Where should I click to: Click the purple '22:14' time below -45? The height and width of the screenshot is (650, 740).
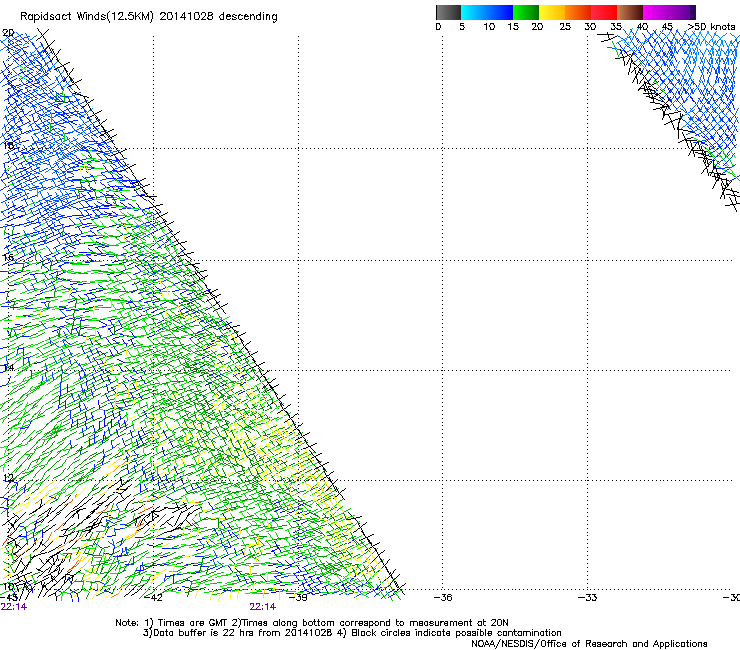14,607
